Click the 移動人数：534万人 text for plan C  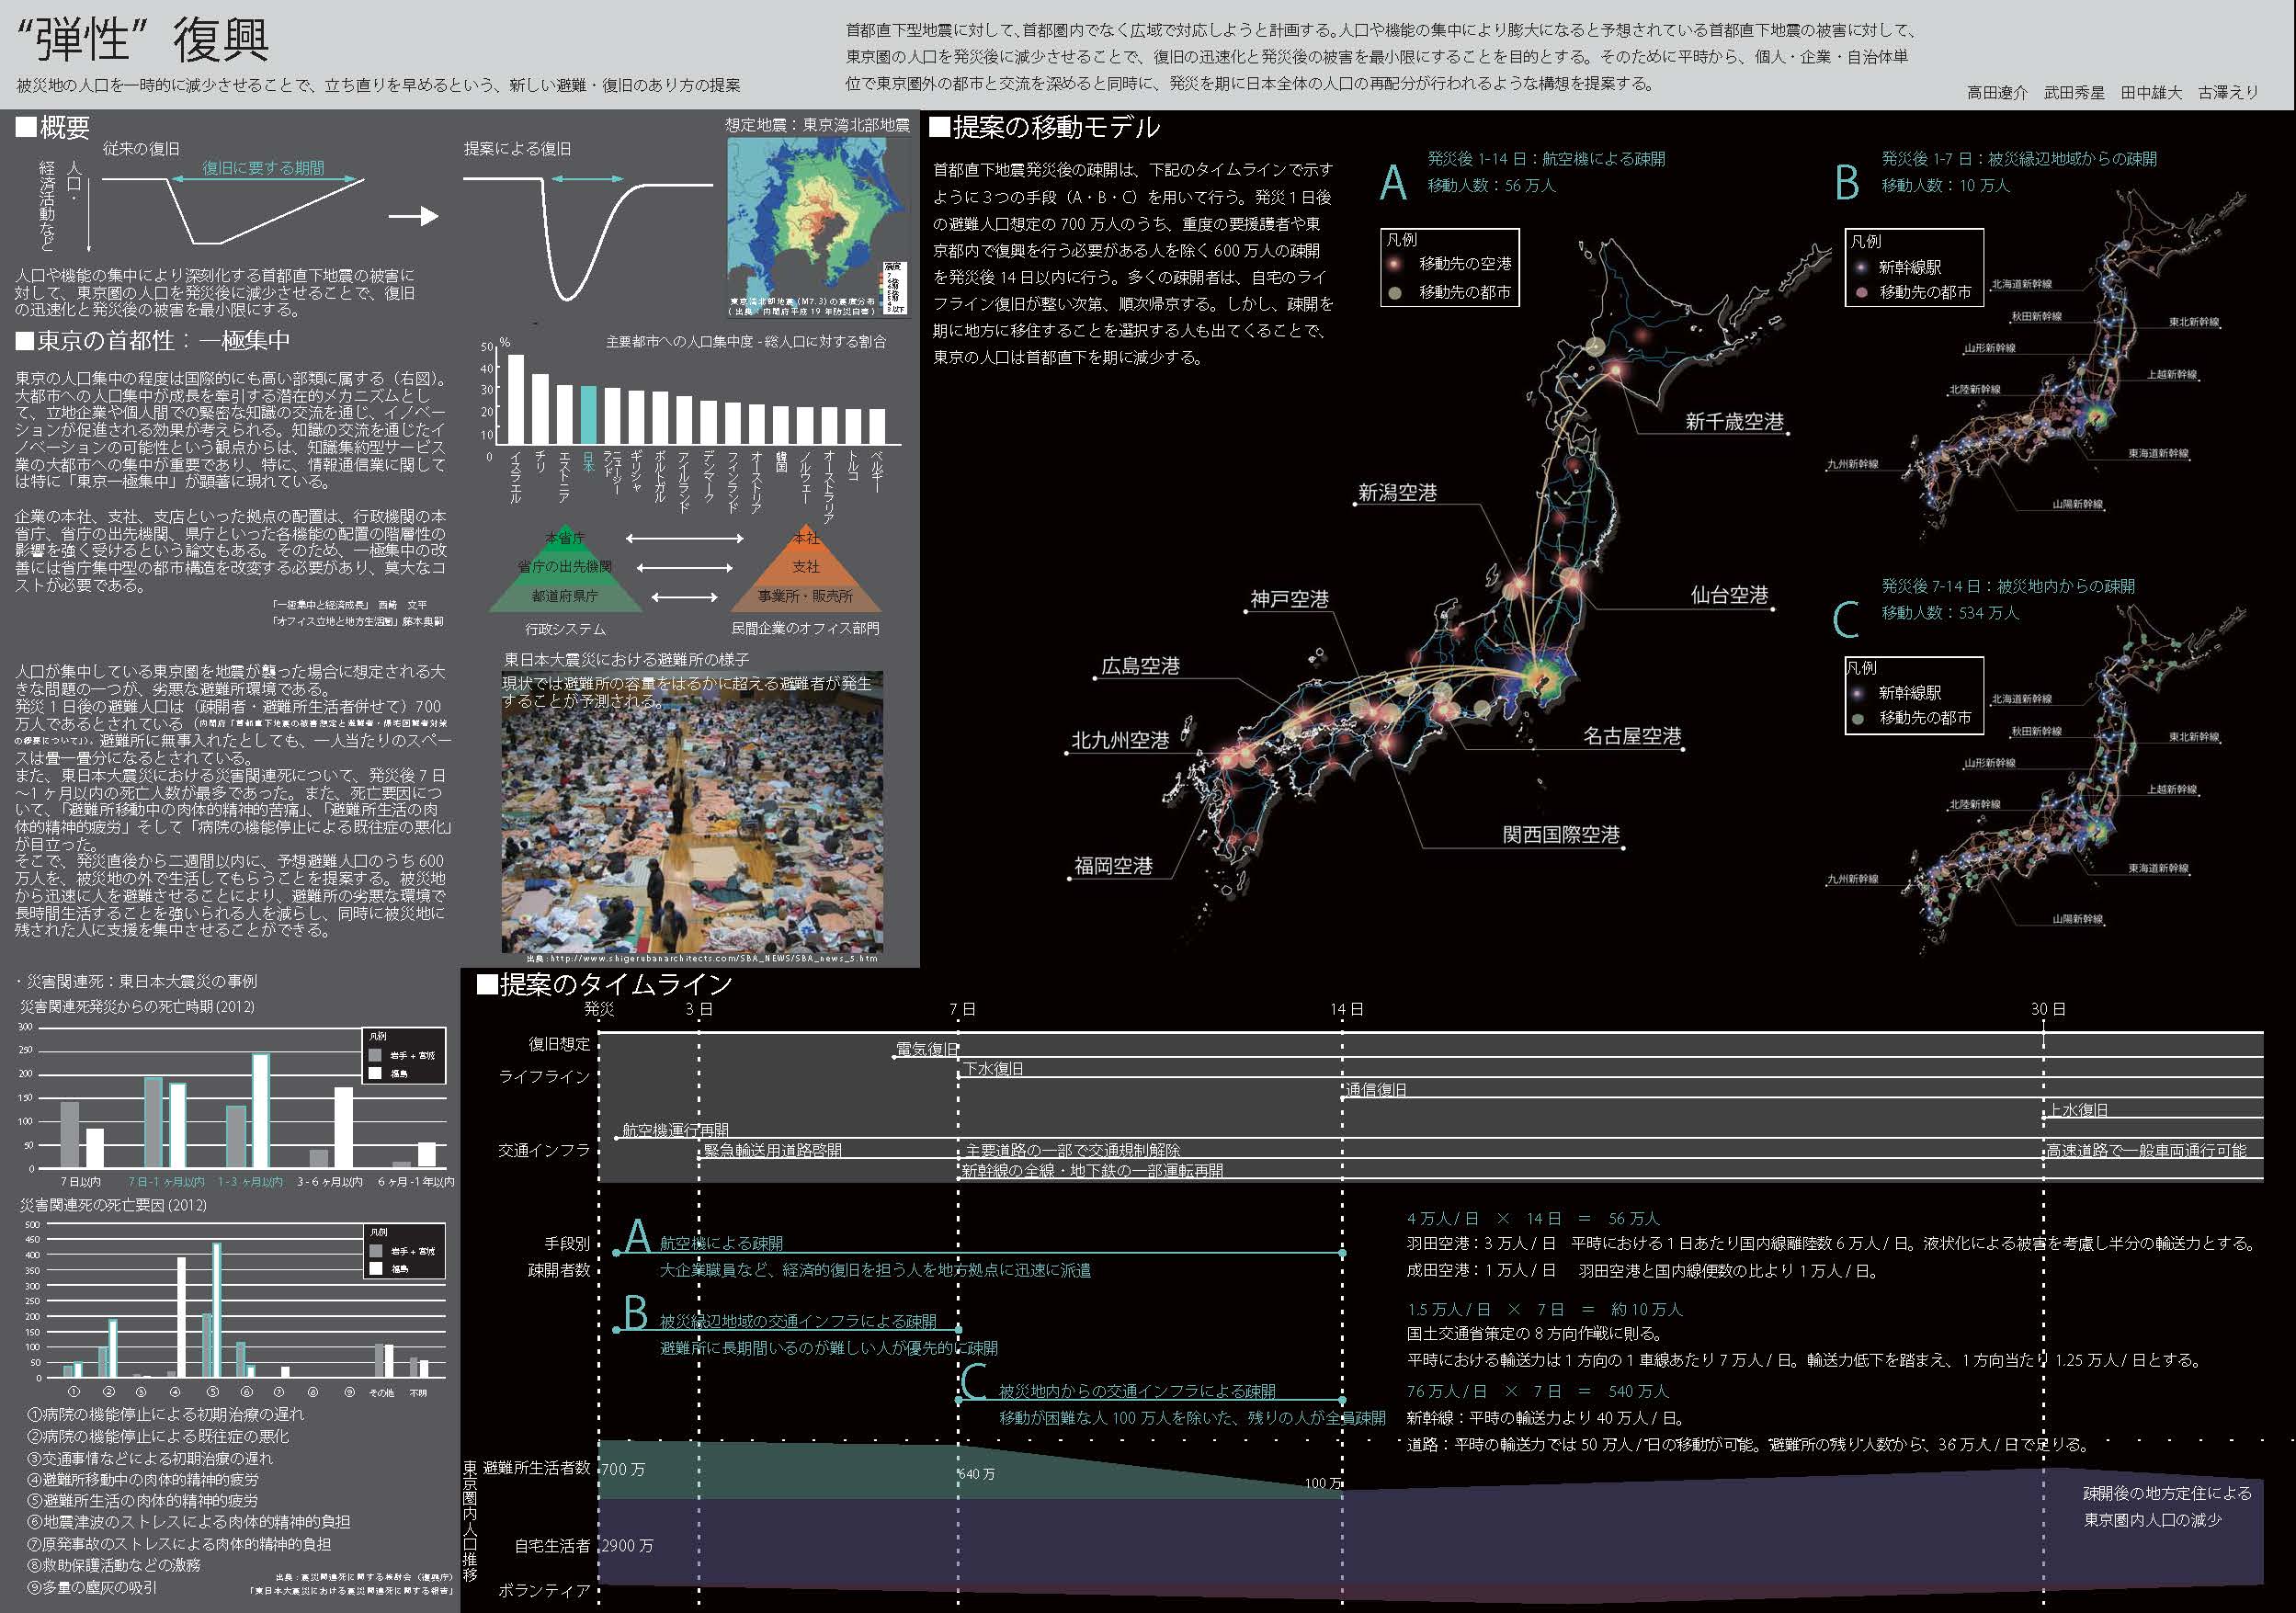[x=1950, y=612]
